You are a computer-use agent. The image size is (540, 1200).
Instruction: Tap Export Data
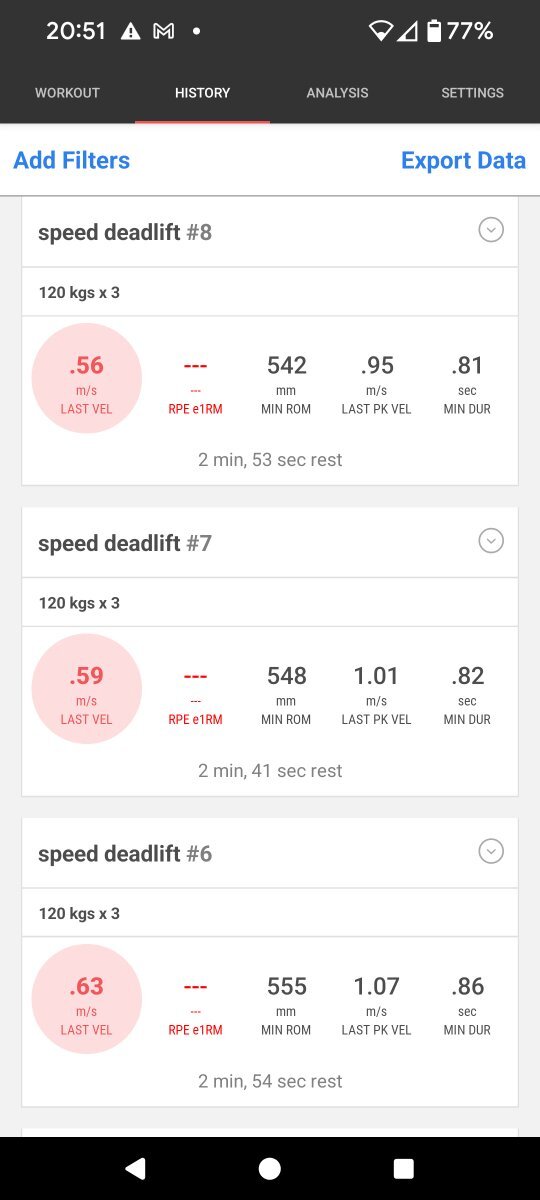(463, 160)
